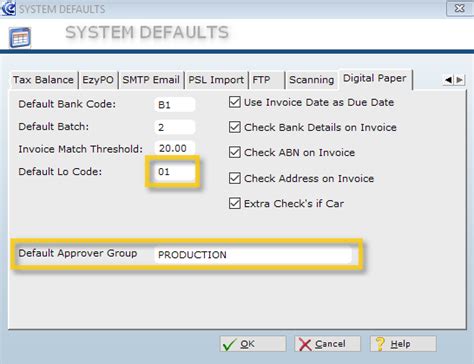Edit the Default Approver Group field
The height and width of the screenshot is (364, 474).
253,255
